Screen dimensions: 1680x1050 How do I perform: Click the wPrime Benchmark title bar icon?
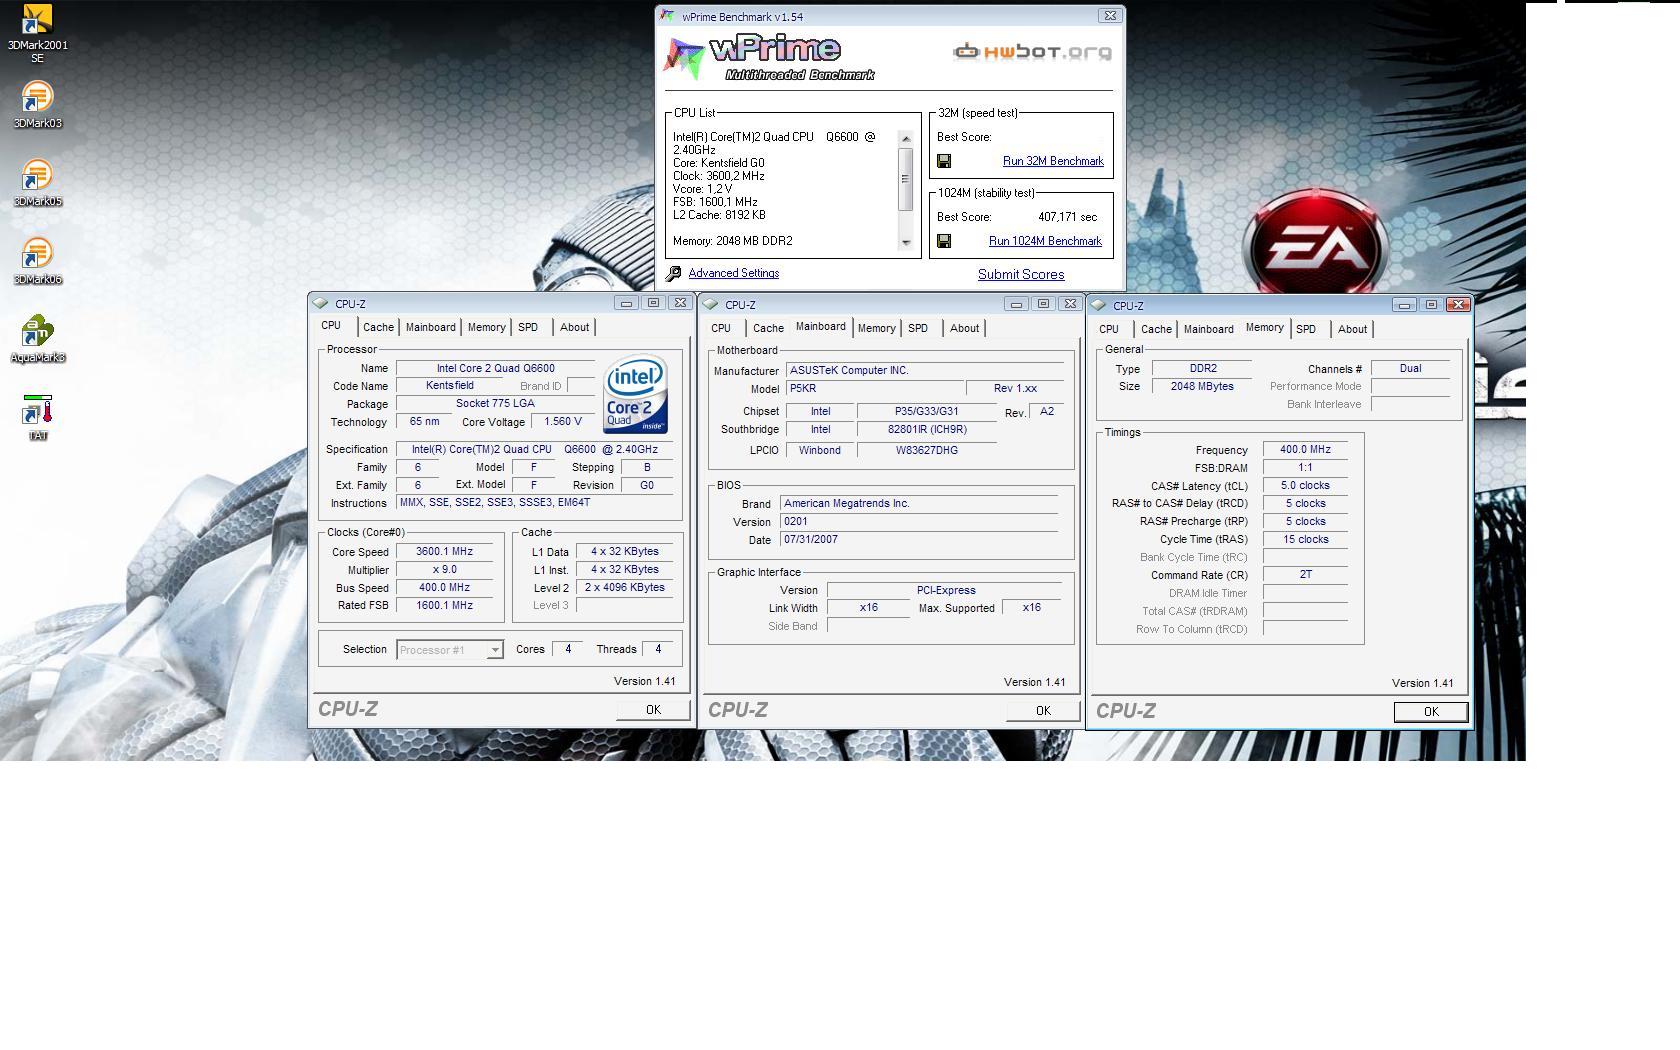(x=667, y=16)
